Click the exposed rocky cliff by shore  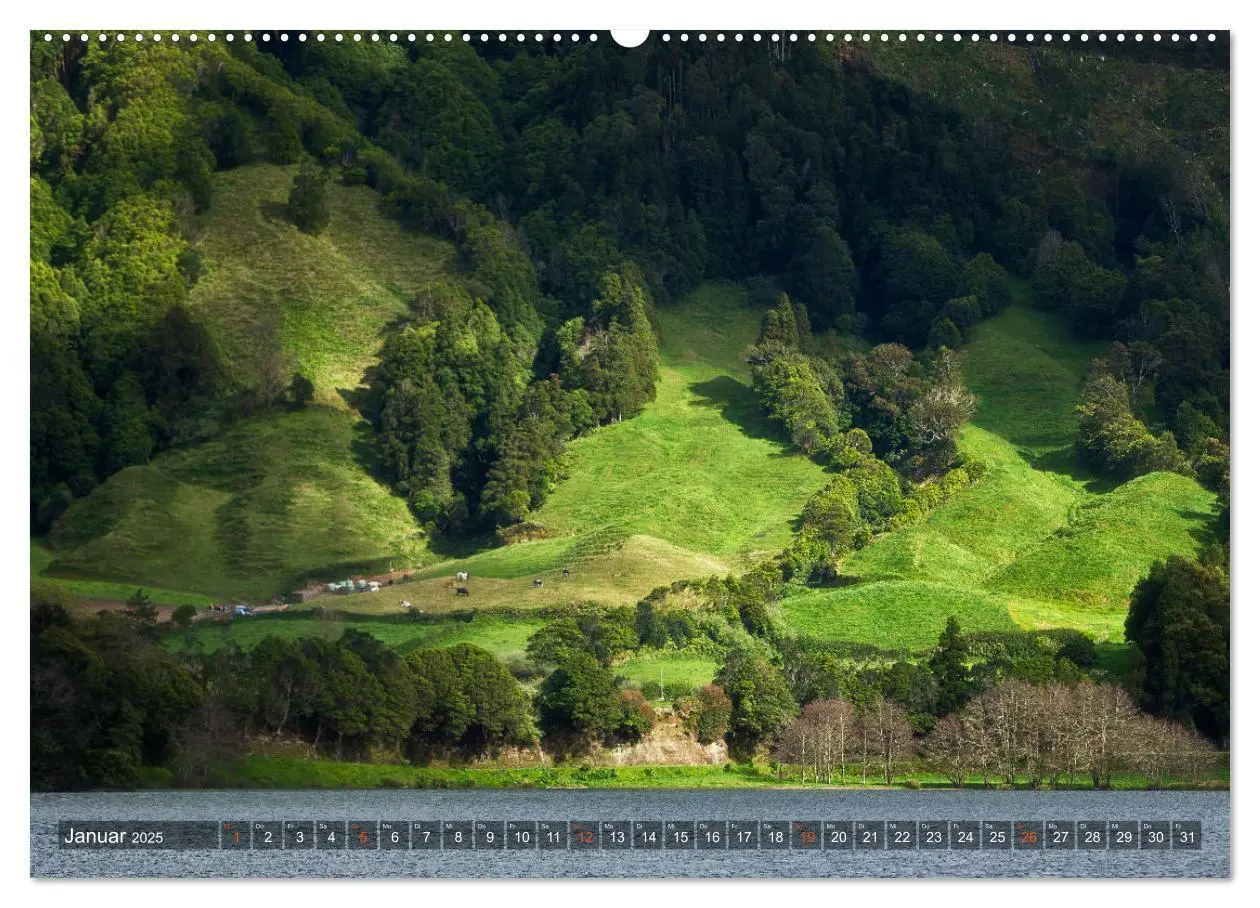click(665, 746)
